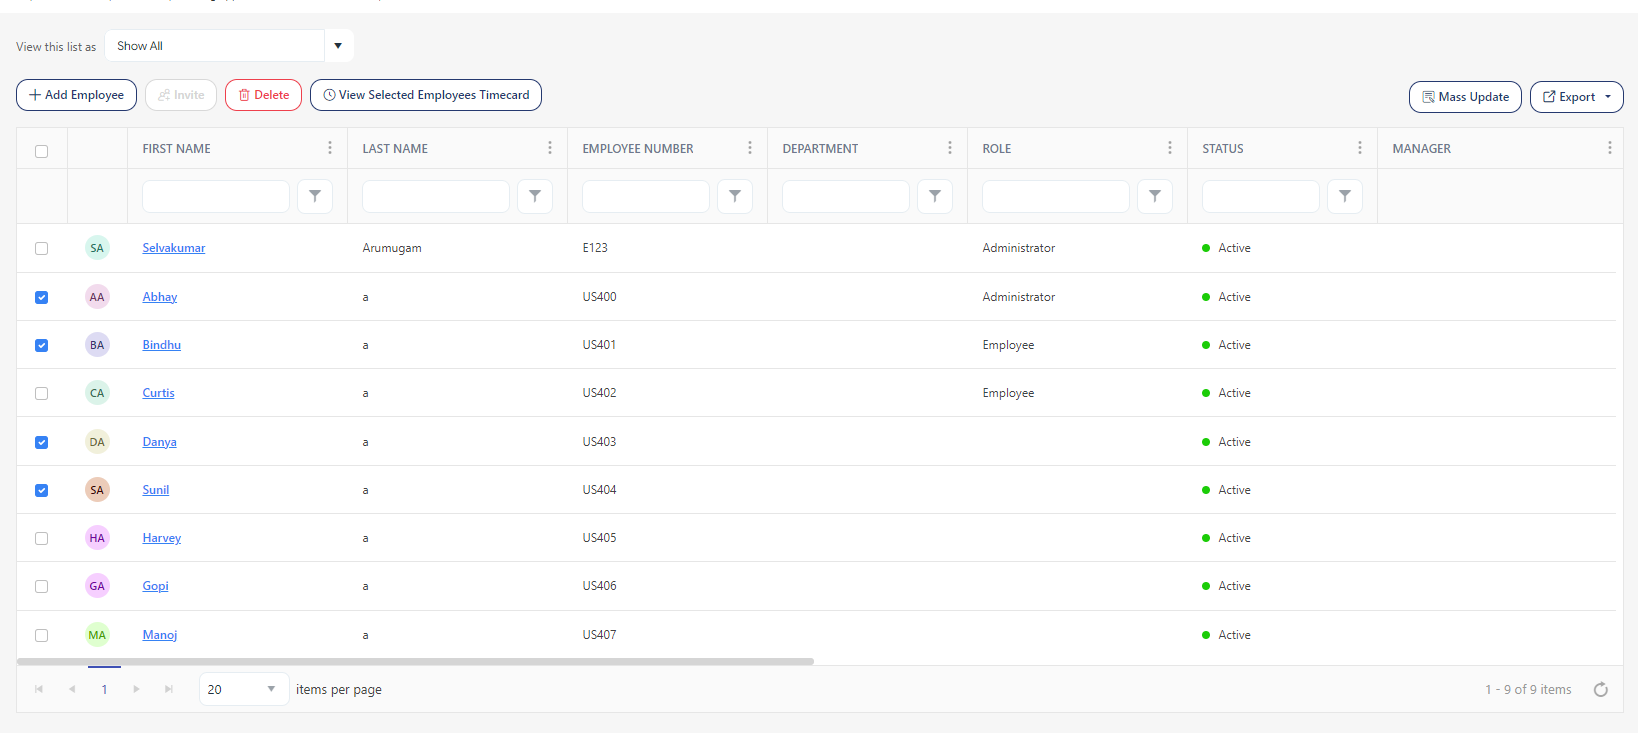Open the Department column filter funnel
The width and height of the screenshot is (1638, 733).
(x=935, y=197)
